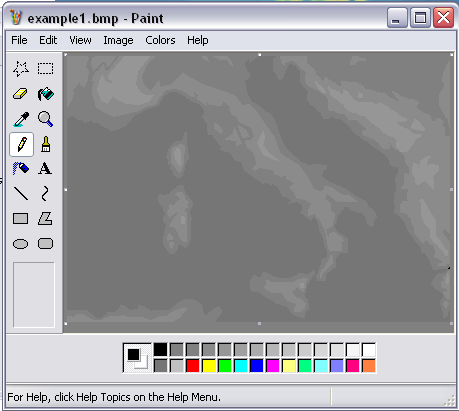The height and width of the screenshot is (411, 459).
Task: Pick the periwinkle blue color swatch
Action: coord(337,366)
